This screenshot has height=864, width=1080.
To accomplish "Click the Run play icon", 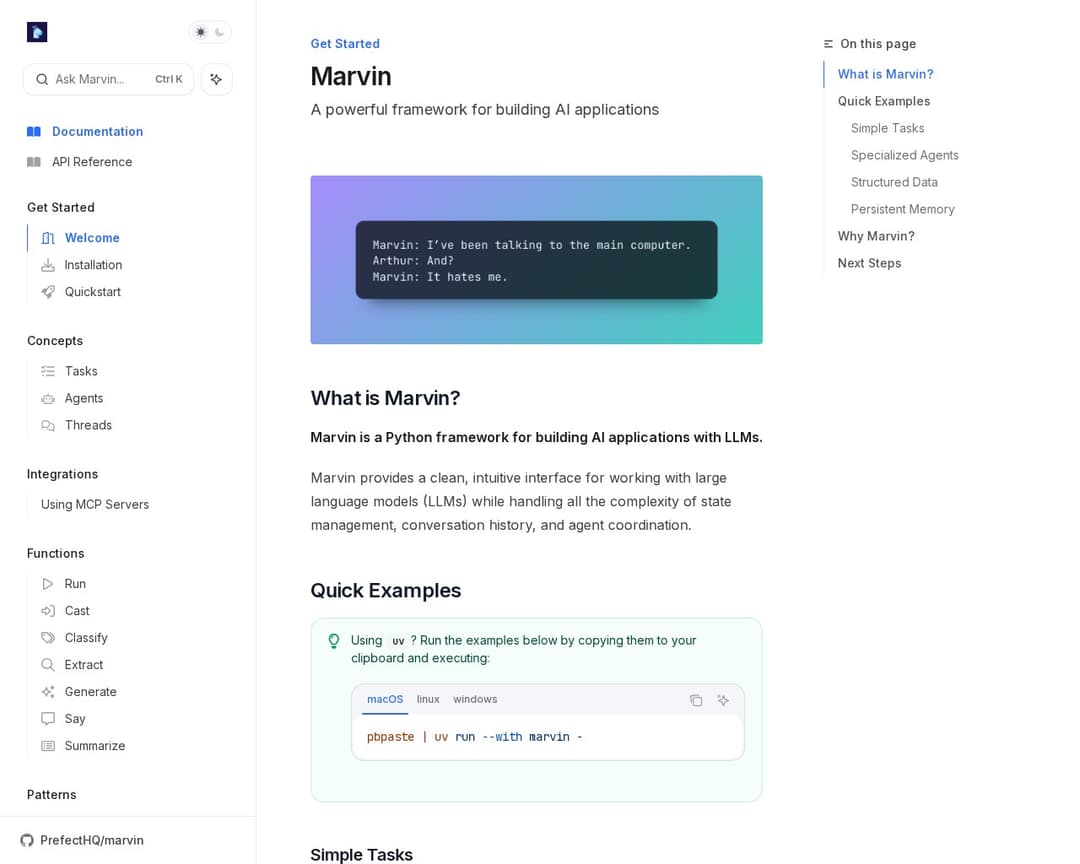I will (x=48, y=584).
